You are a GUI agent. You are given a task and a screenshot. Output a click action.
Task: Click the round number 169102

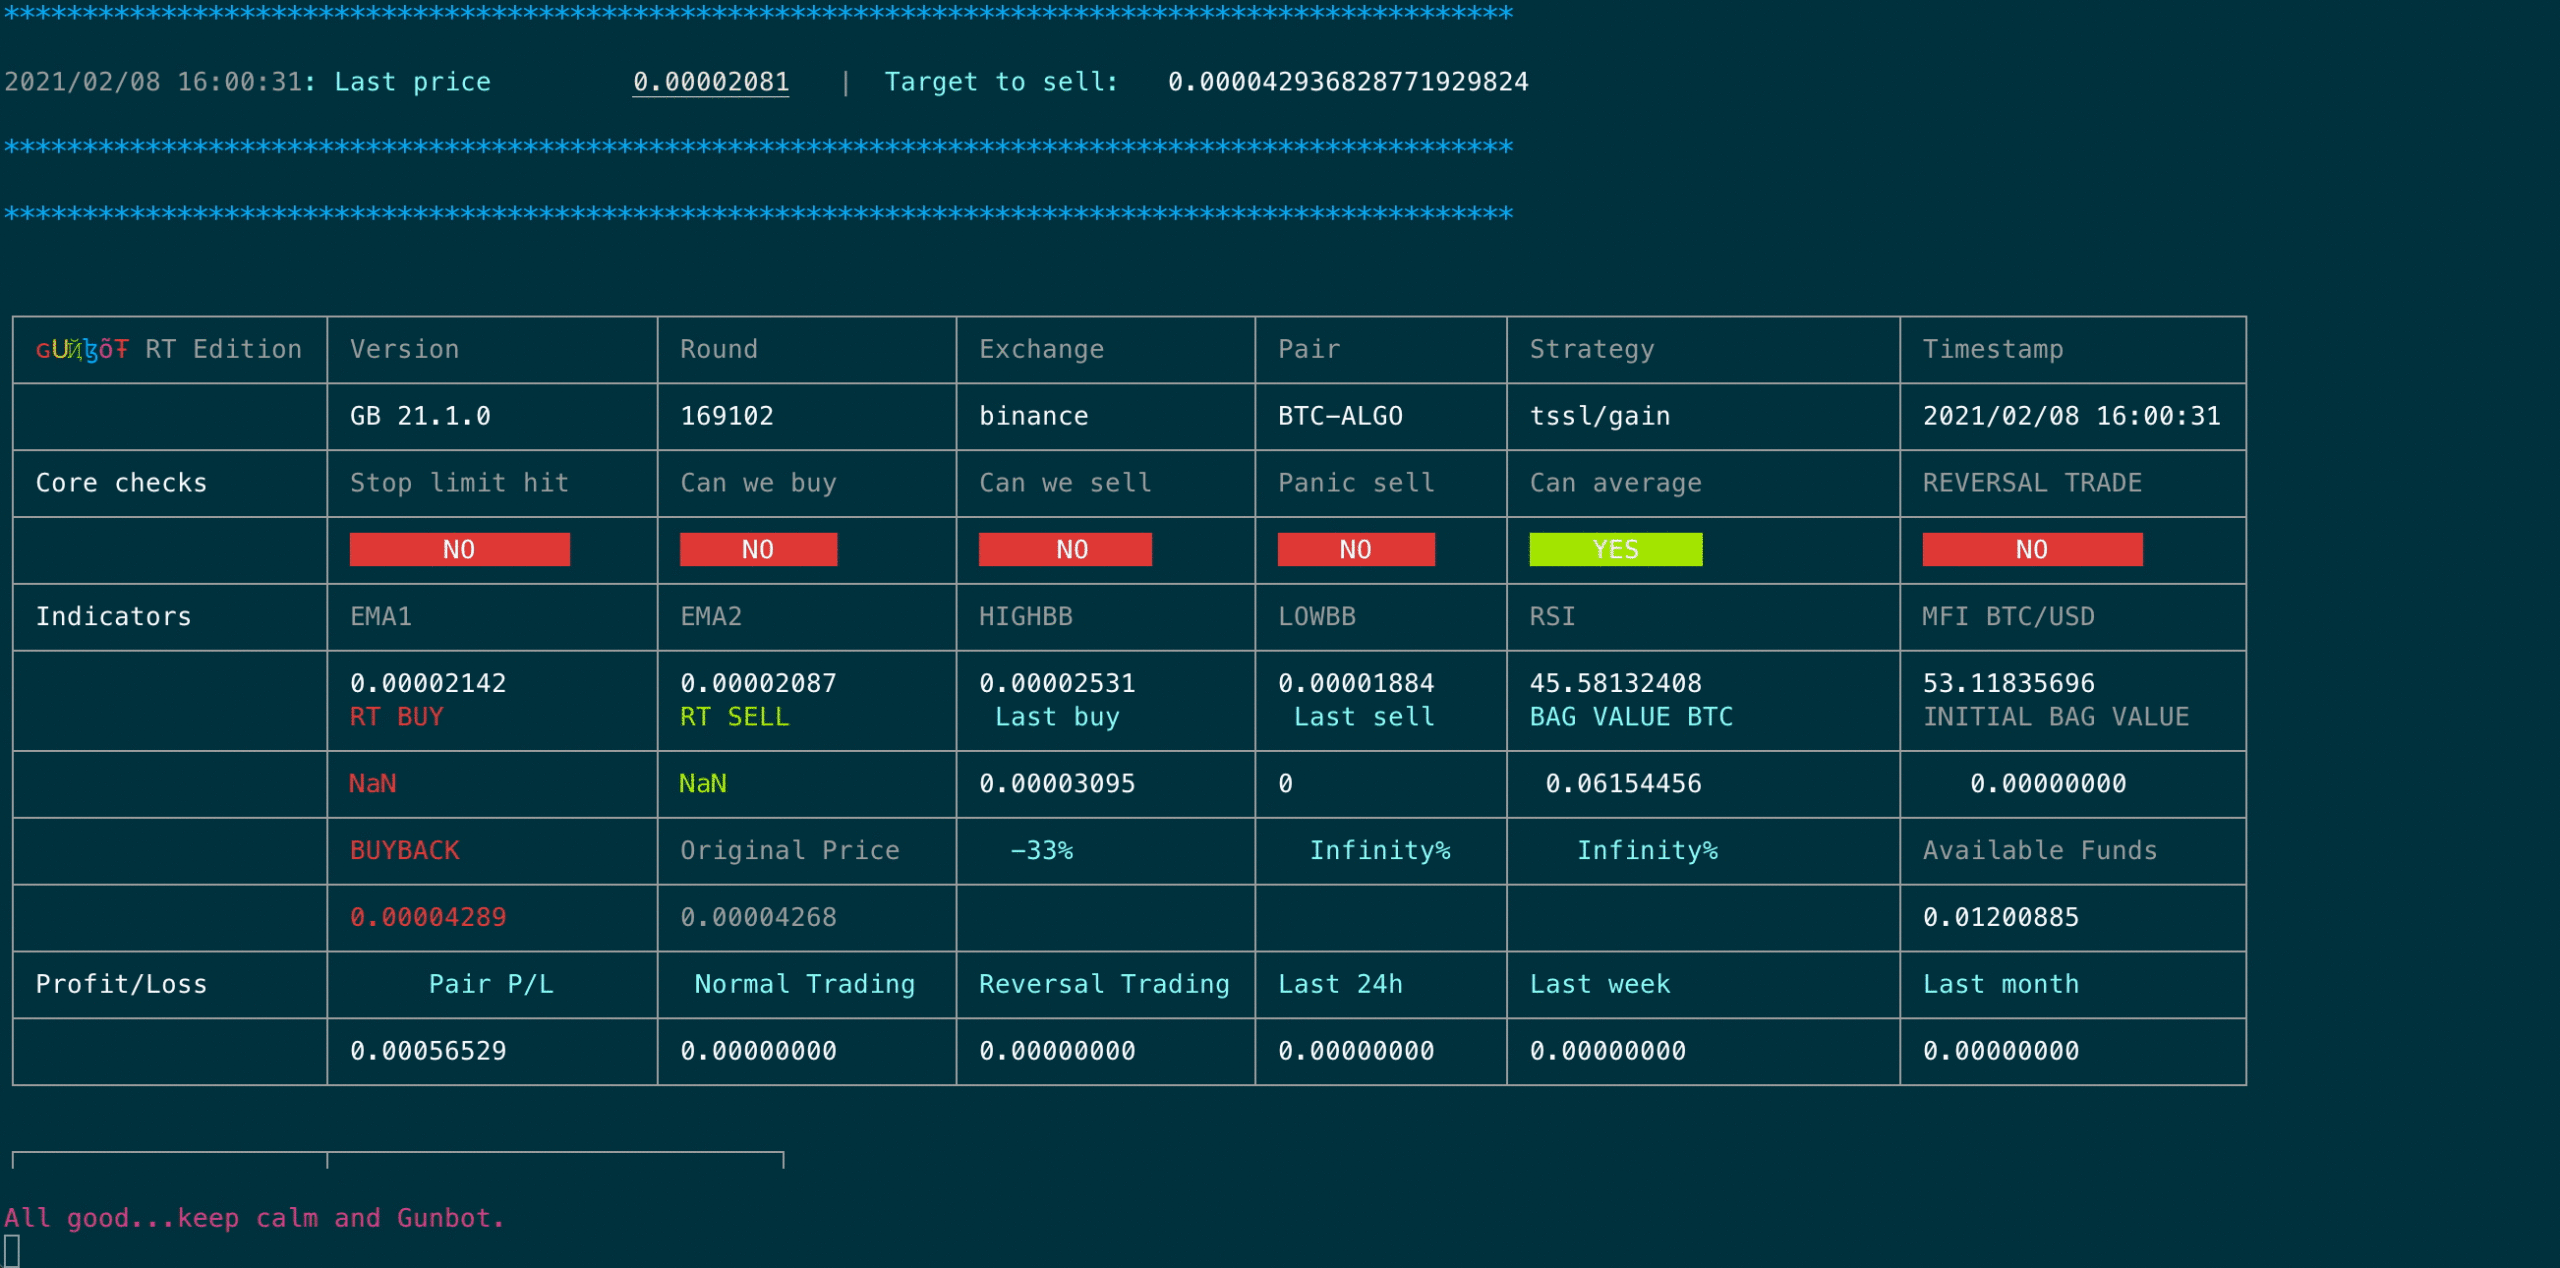click(727, 416)
